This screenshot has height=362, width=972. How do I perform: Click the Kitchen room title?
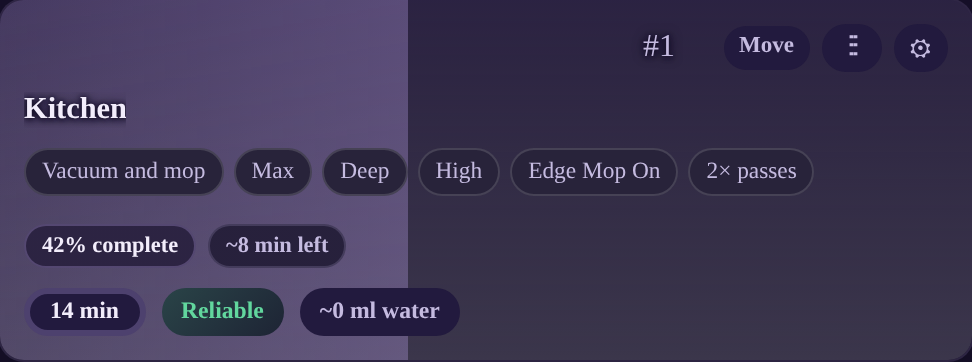75,108
